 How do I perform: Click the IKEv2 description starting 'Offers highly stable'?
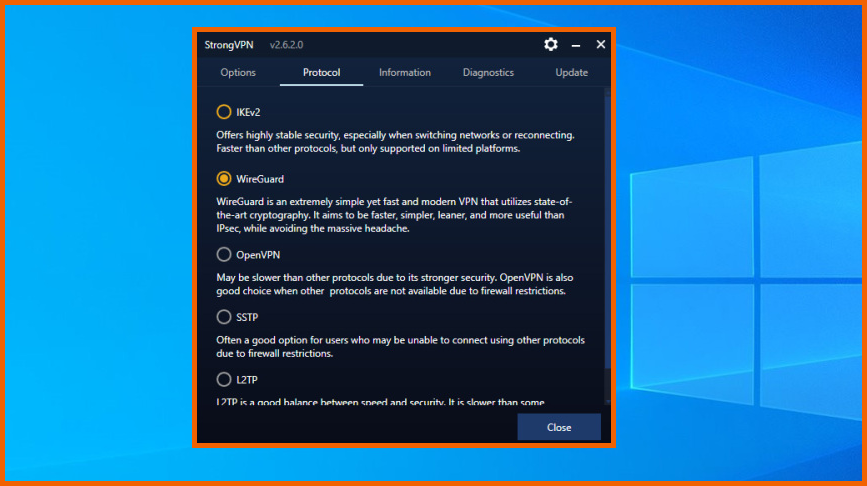395,142
